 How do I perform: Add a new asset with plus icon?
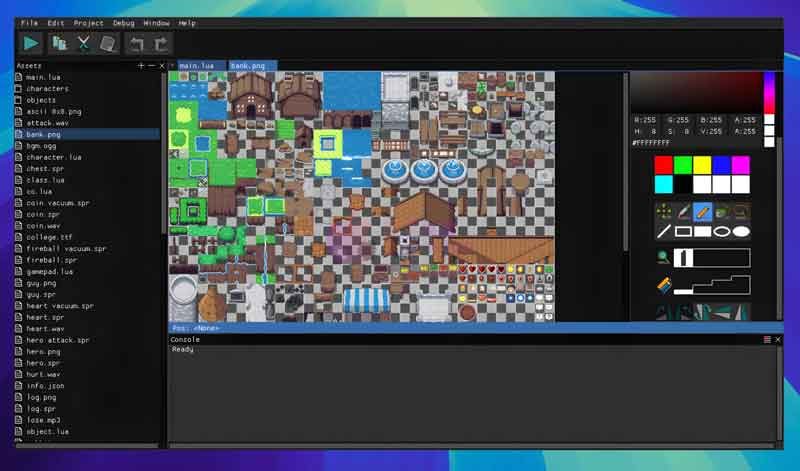pyautogui.click(x=141, y=66)
